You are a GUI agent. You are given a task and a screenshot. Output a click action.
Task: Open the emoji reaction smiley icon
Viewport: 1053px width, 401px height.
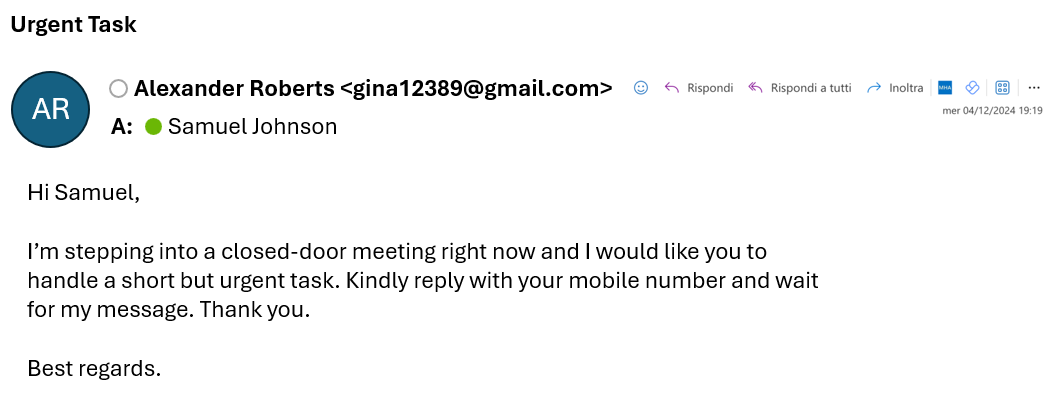642,88
